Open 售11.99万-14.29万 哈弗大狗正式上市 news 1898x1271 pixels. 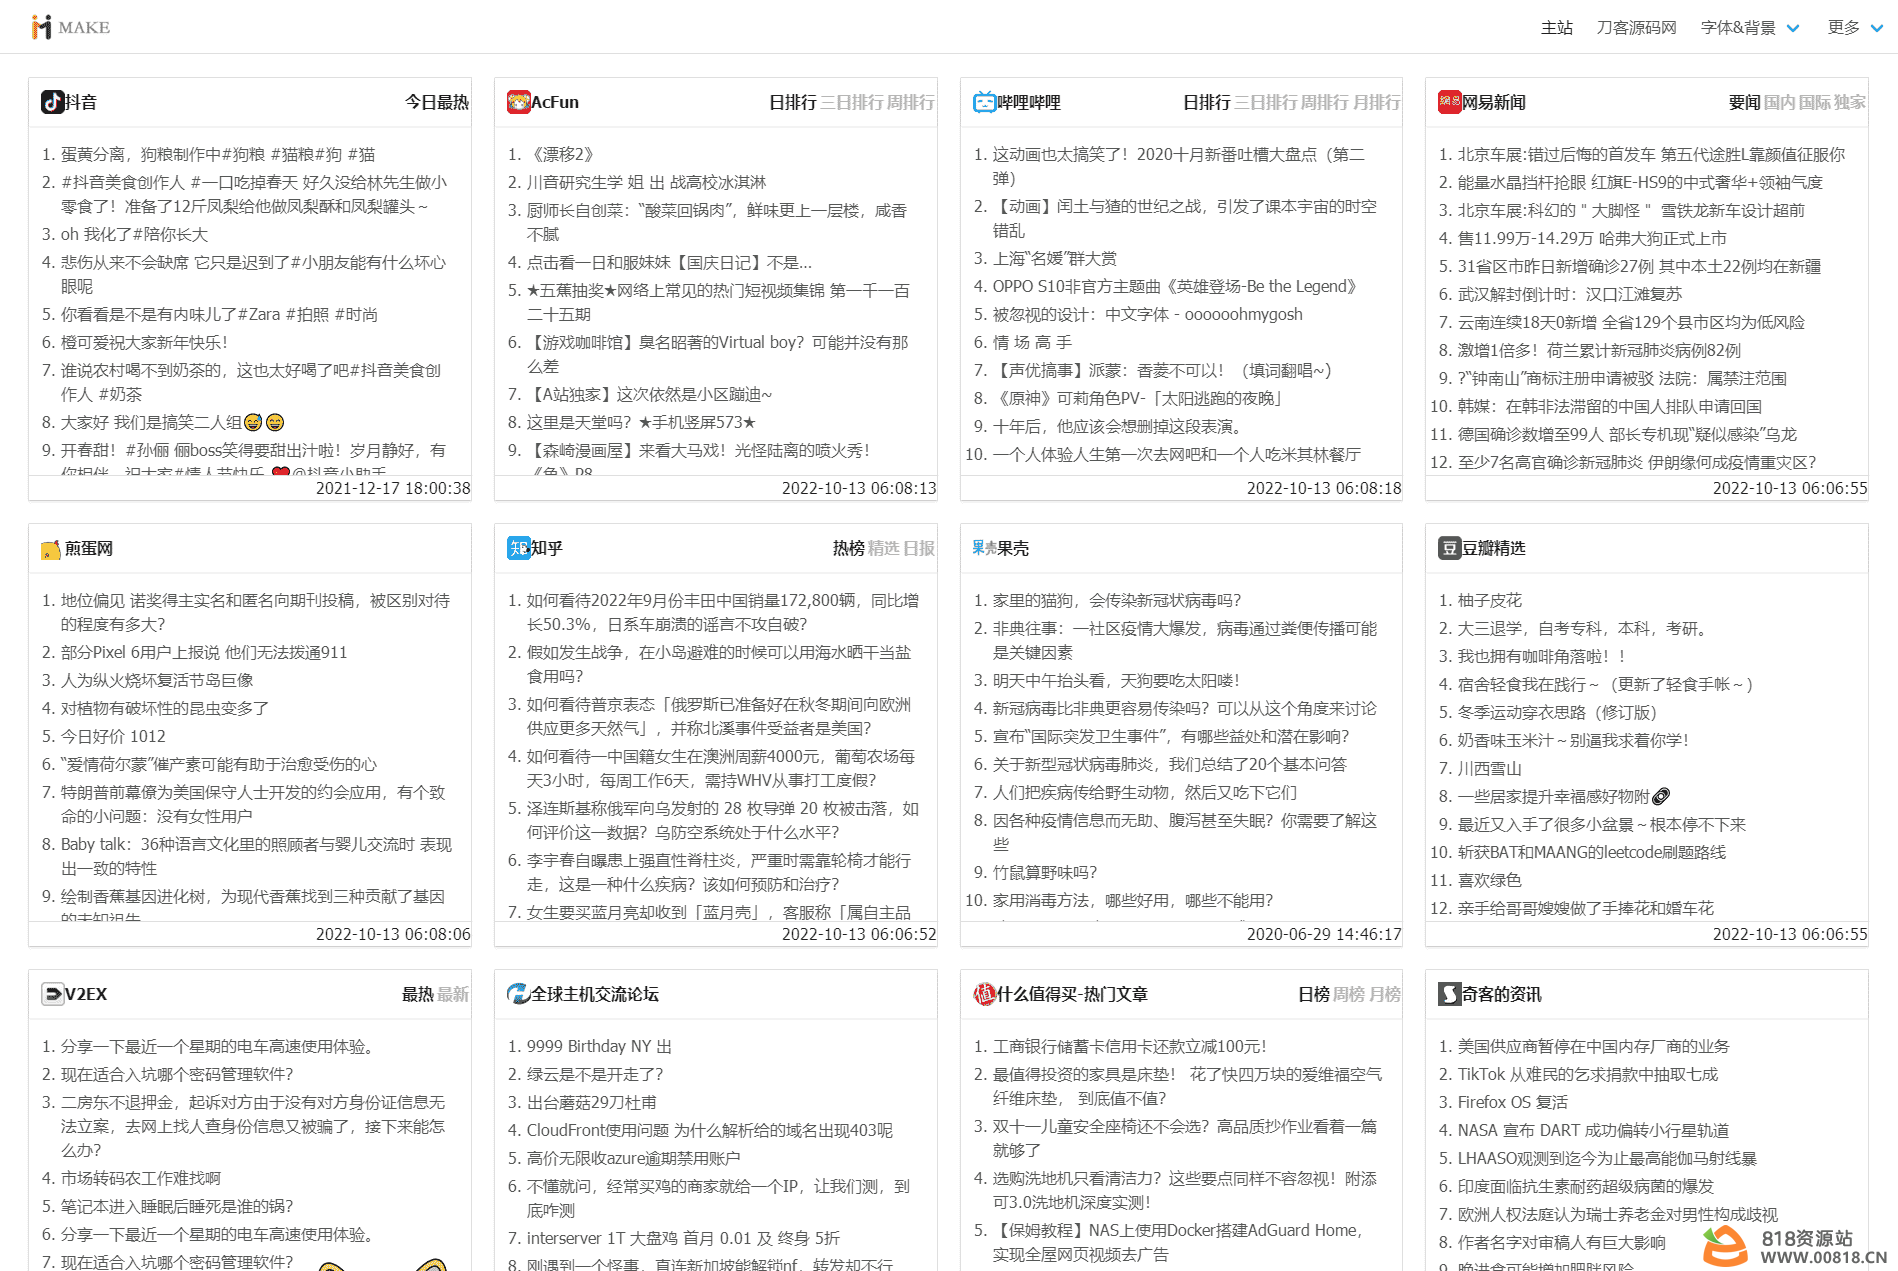coord(1592,238)
